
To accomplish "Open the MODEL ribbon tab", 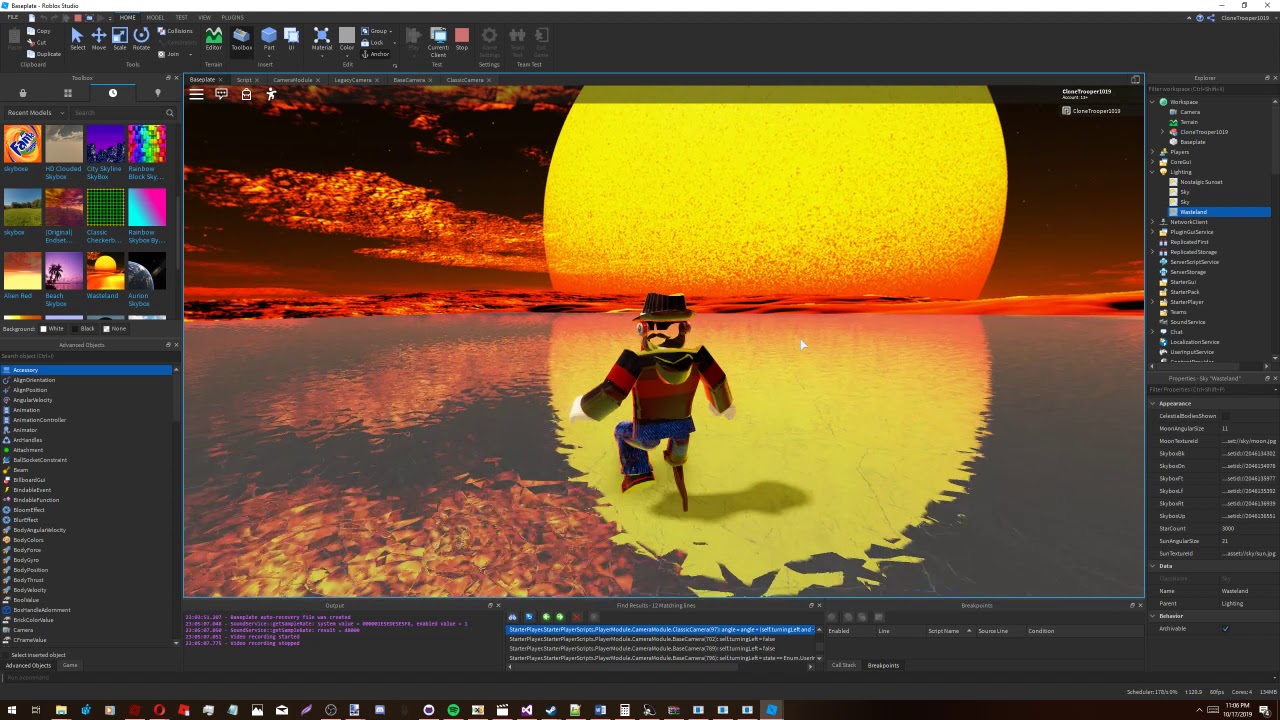I will [155, 17].
